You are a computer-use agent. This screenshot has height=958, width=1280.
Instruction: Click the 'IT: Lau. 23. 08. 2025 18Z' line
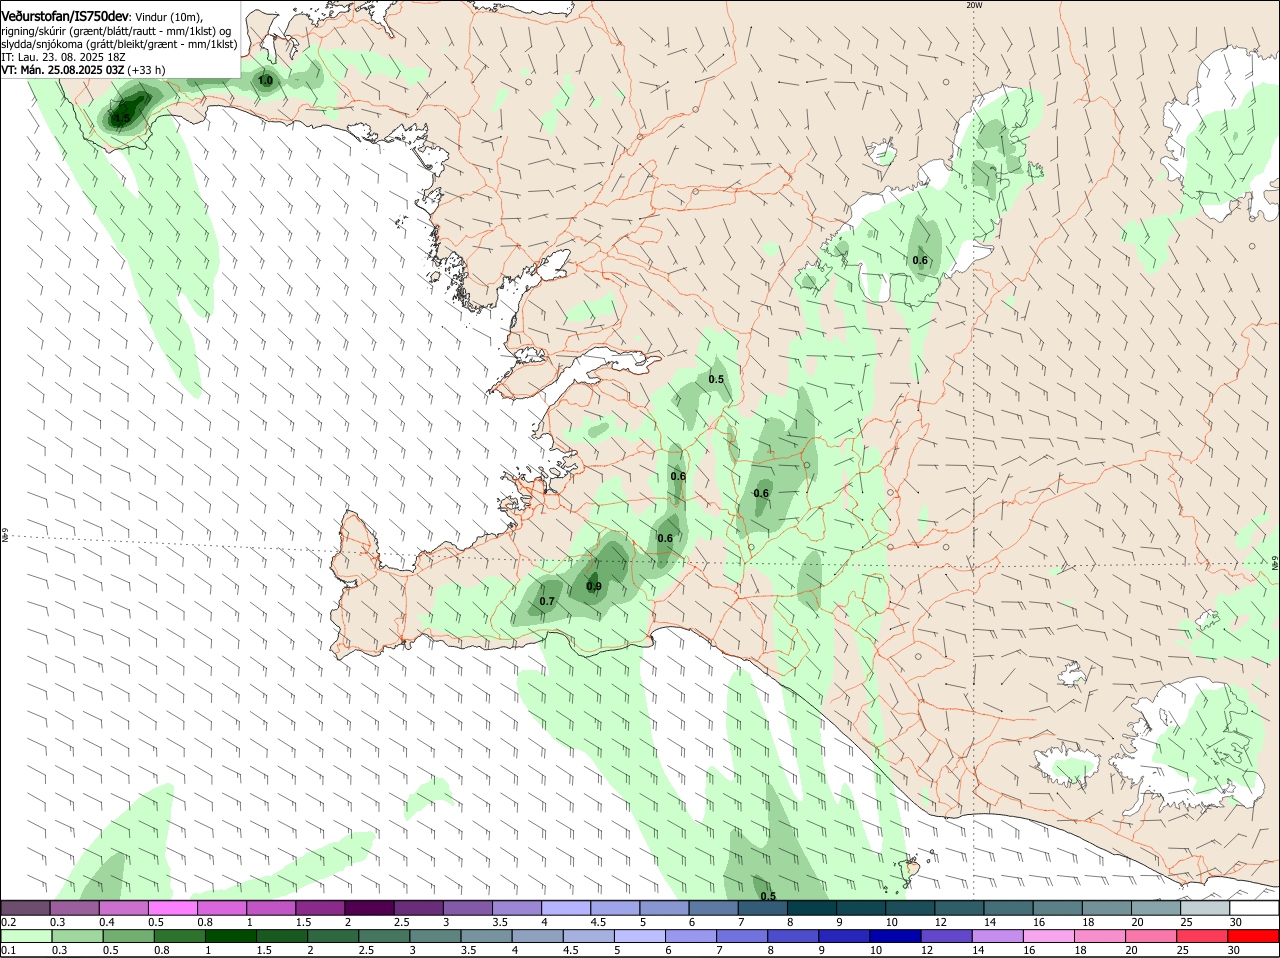(x=63, y=57)
